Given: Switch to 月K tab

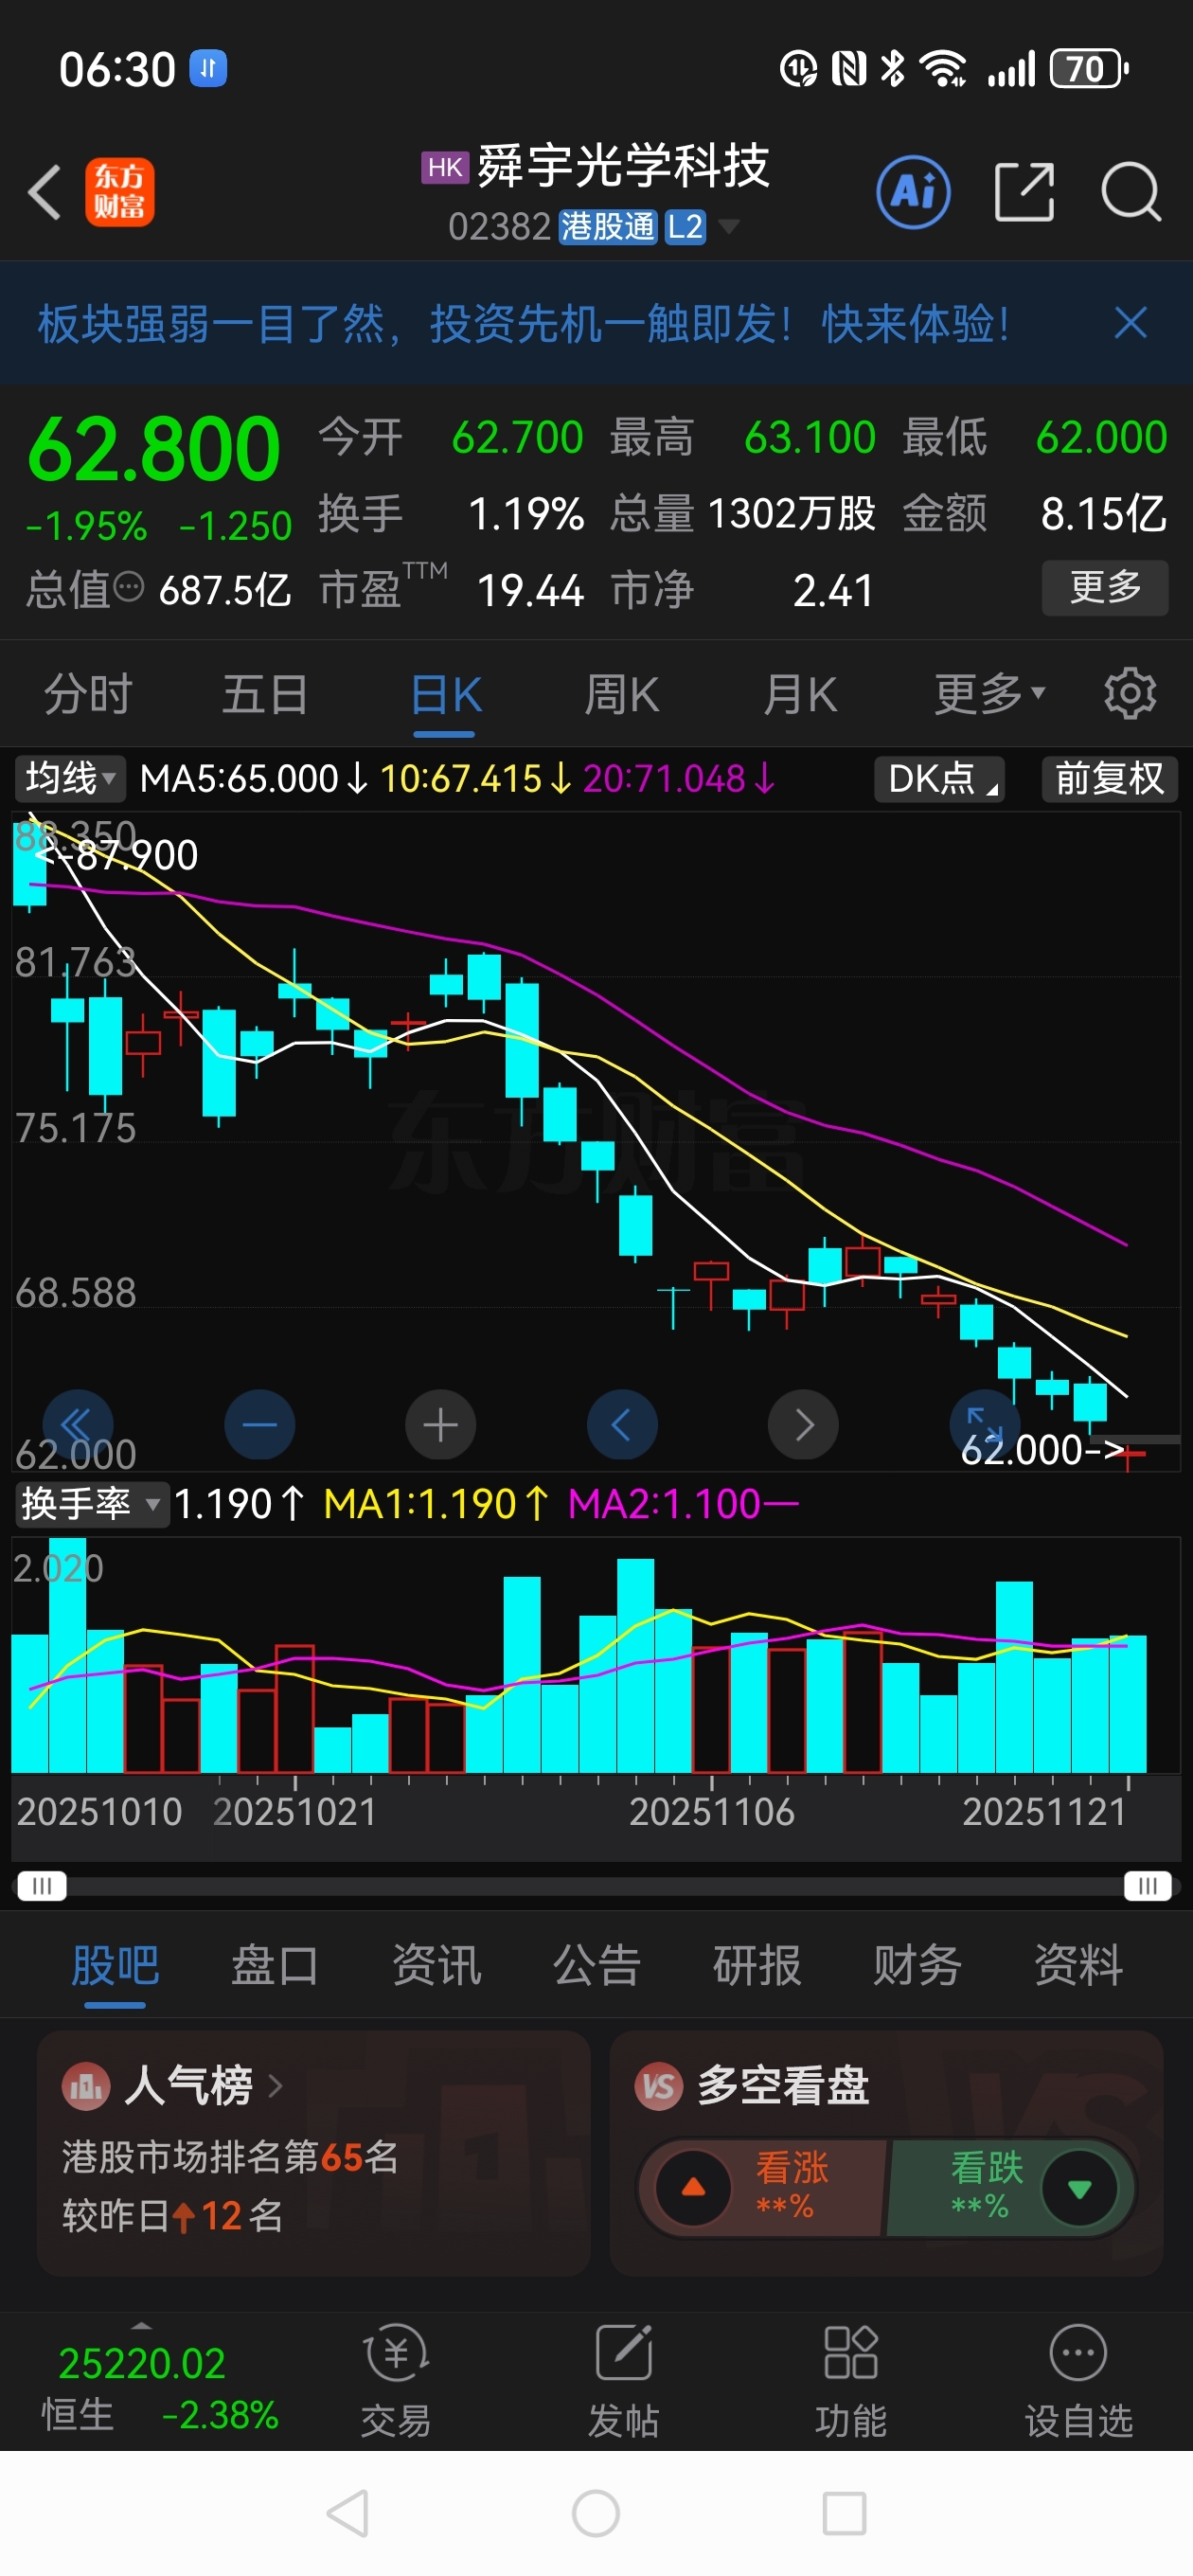Looking at the screenshot, I should (799, 693).
